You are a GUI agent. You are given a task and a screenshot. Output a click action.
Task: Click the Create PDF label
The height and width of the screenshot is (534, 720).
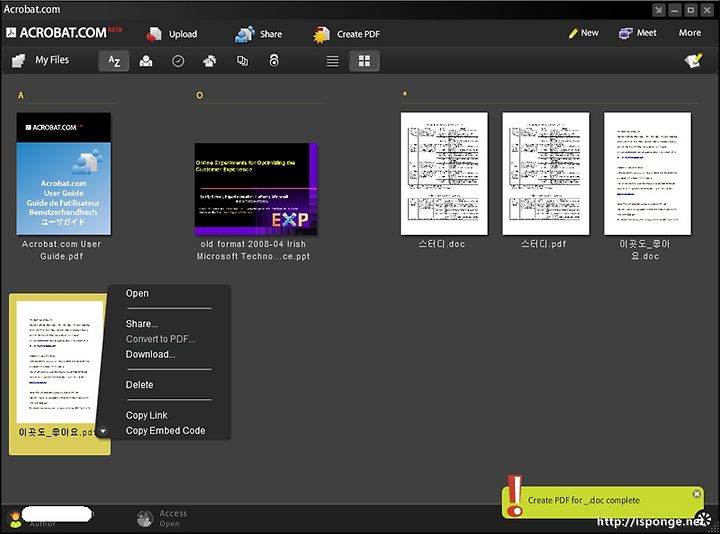click(358, 34)
